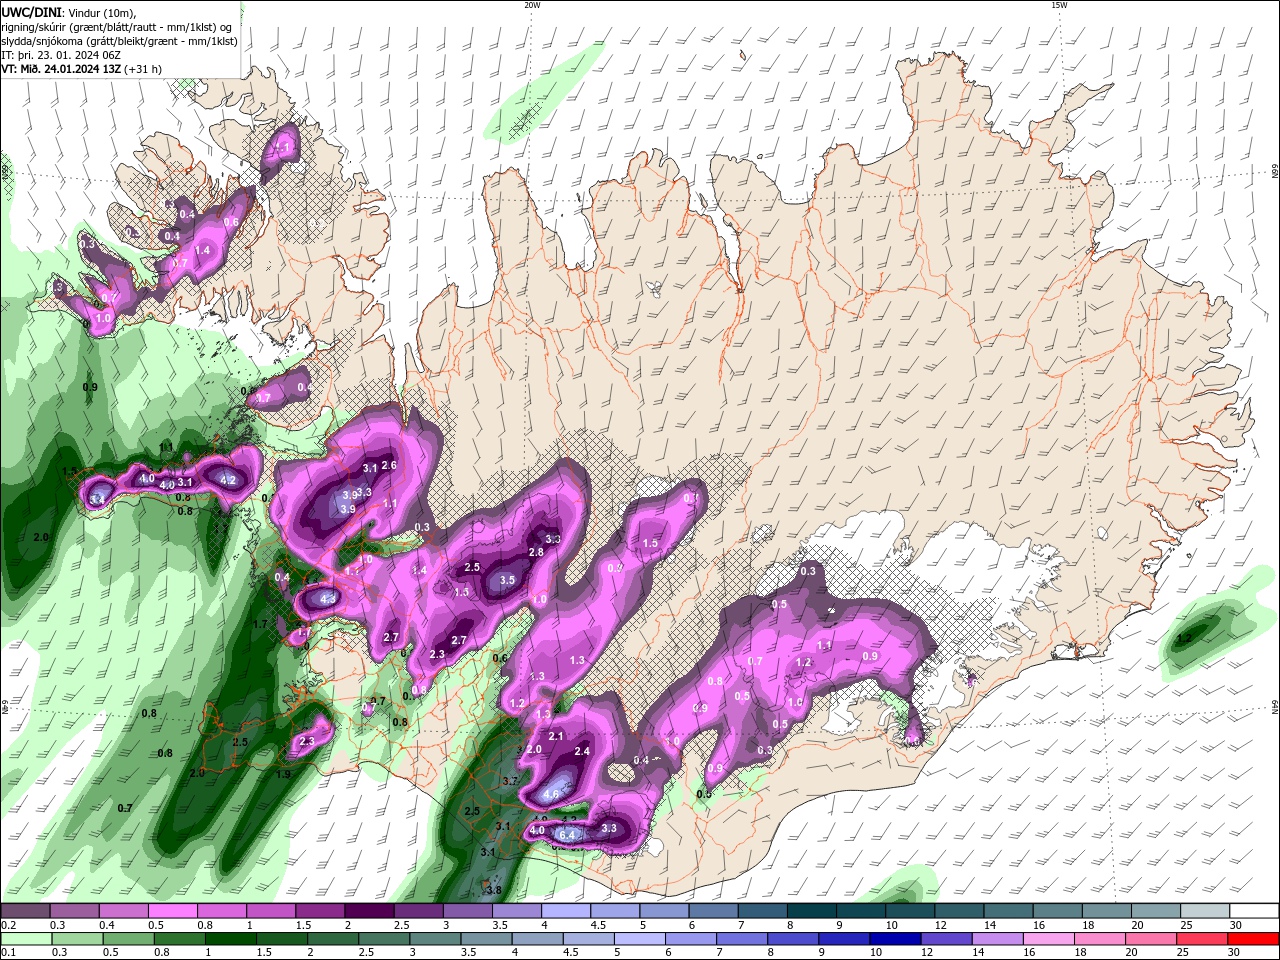The image size is (1280, 960).
Task: Click the 3.5 snowfall value on the map
Action: click(x=507, y=580)
